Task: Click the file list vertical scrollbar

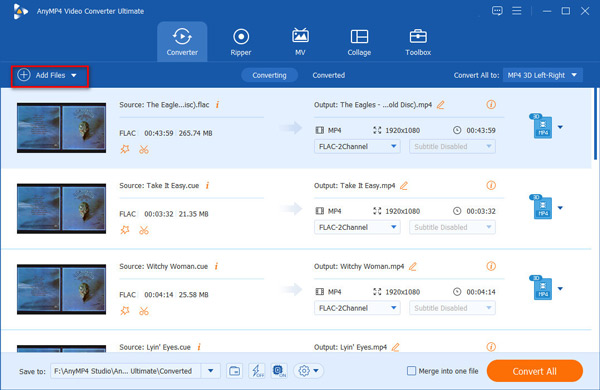Action: [x=595, y=124]
